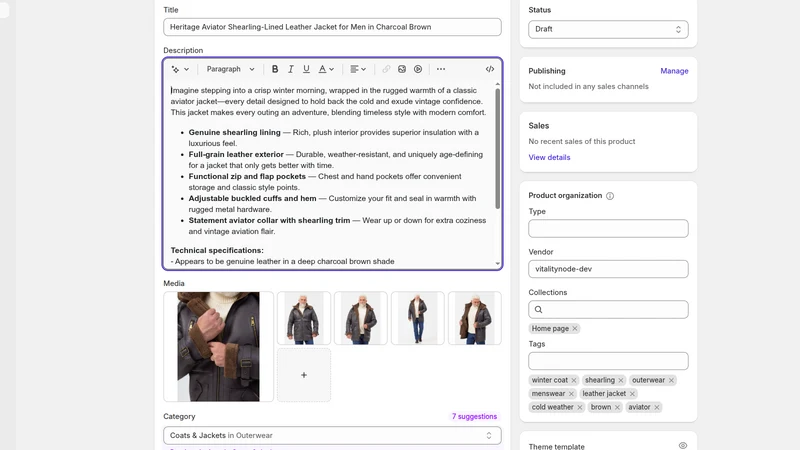
Task: Remove the menswear tag
Action: pyautogui.click(x=571, y=394)
